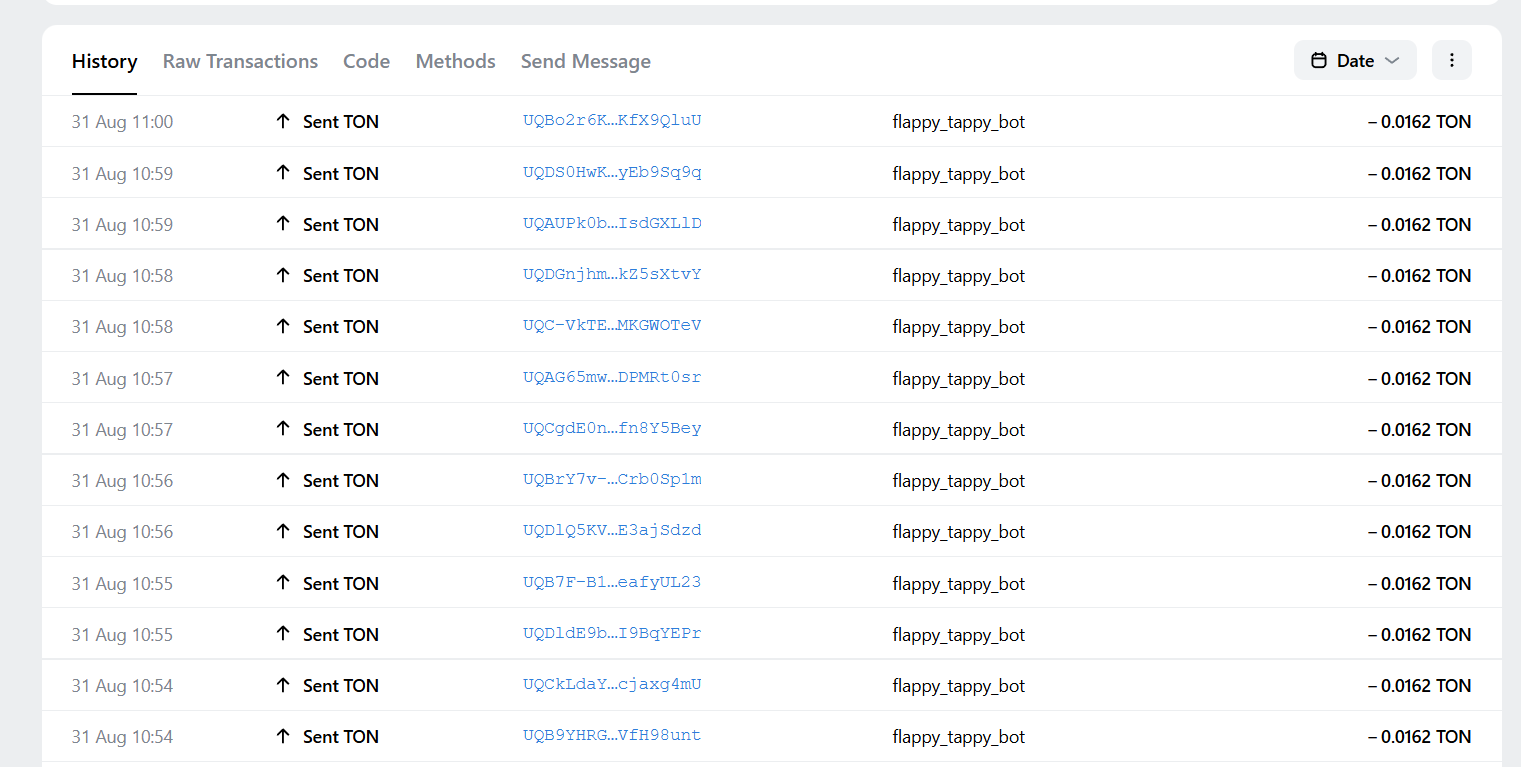Expand the Date filter dropdown
This screenshot has width=1521, height=767.
[x=1391, y=60]
